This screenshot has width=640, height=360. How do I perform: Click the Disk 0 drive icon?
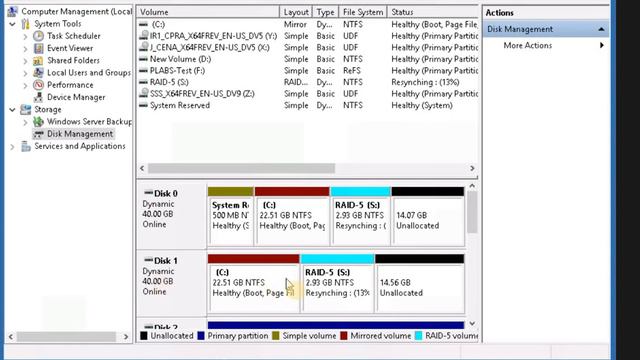click(148, 193)
